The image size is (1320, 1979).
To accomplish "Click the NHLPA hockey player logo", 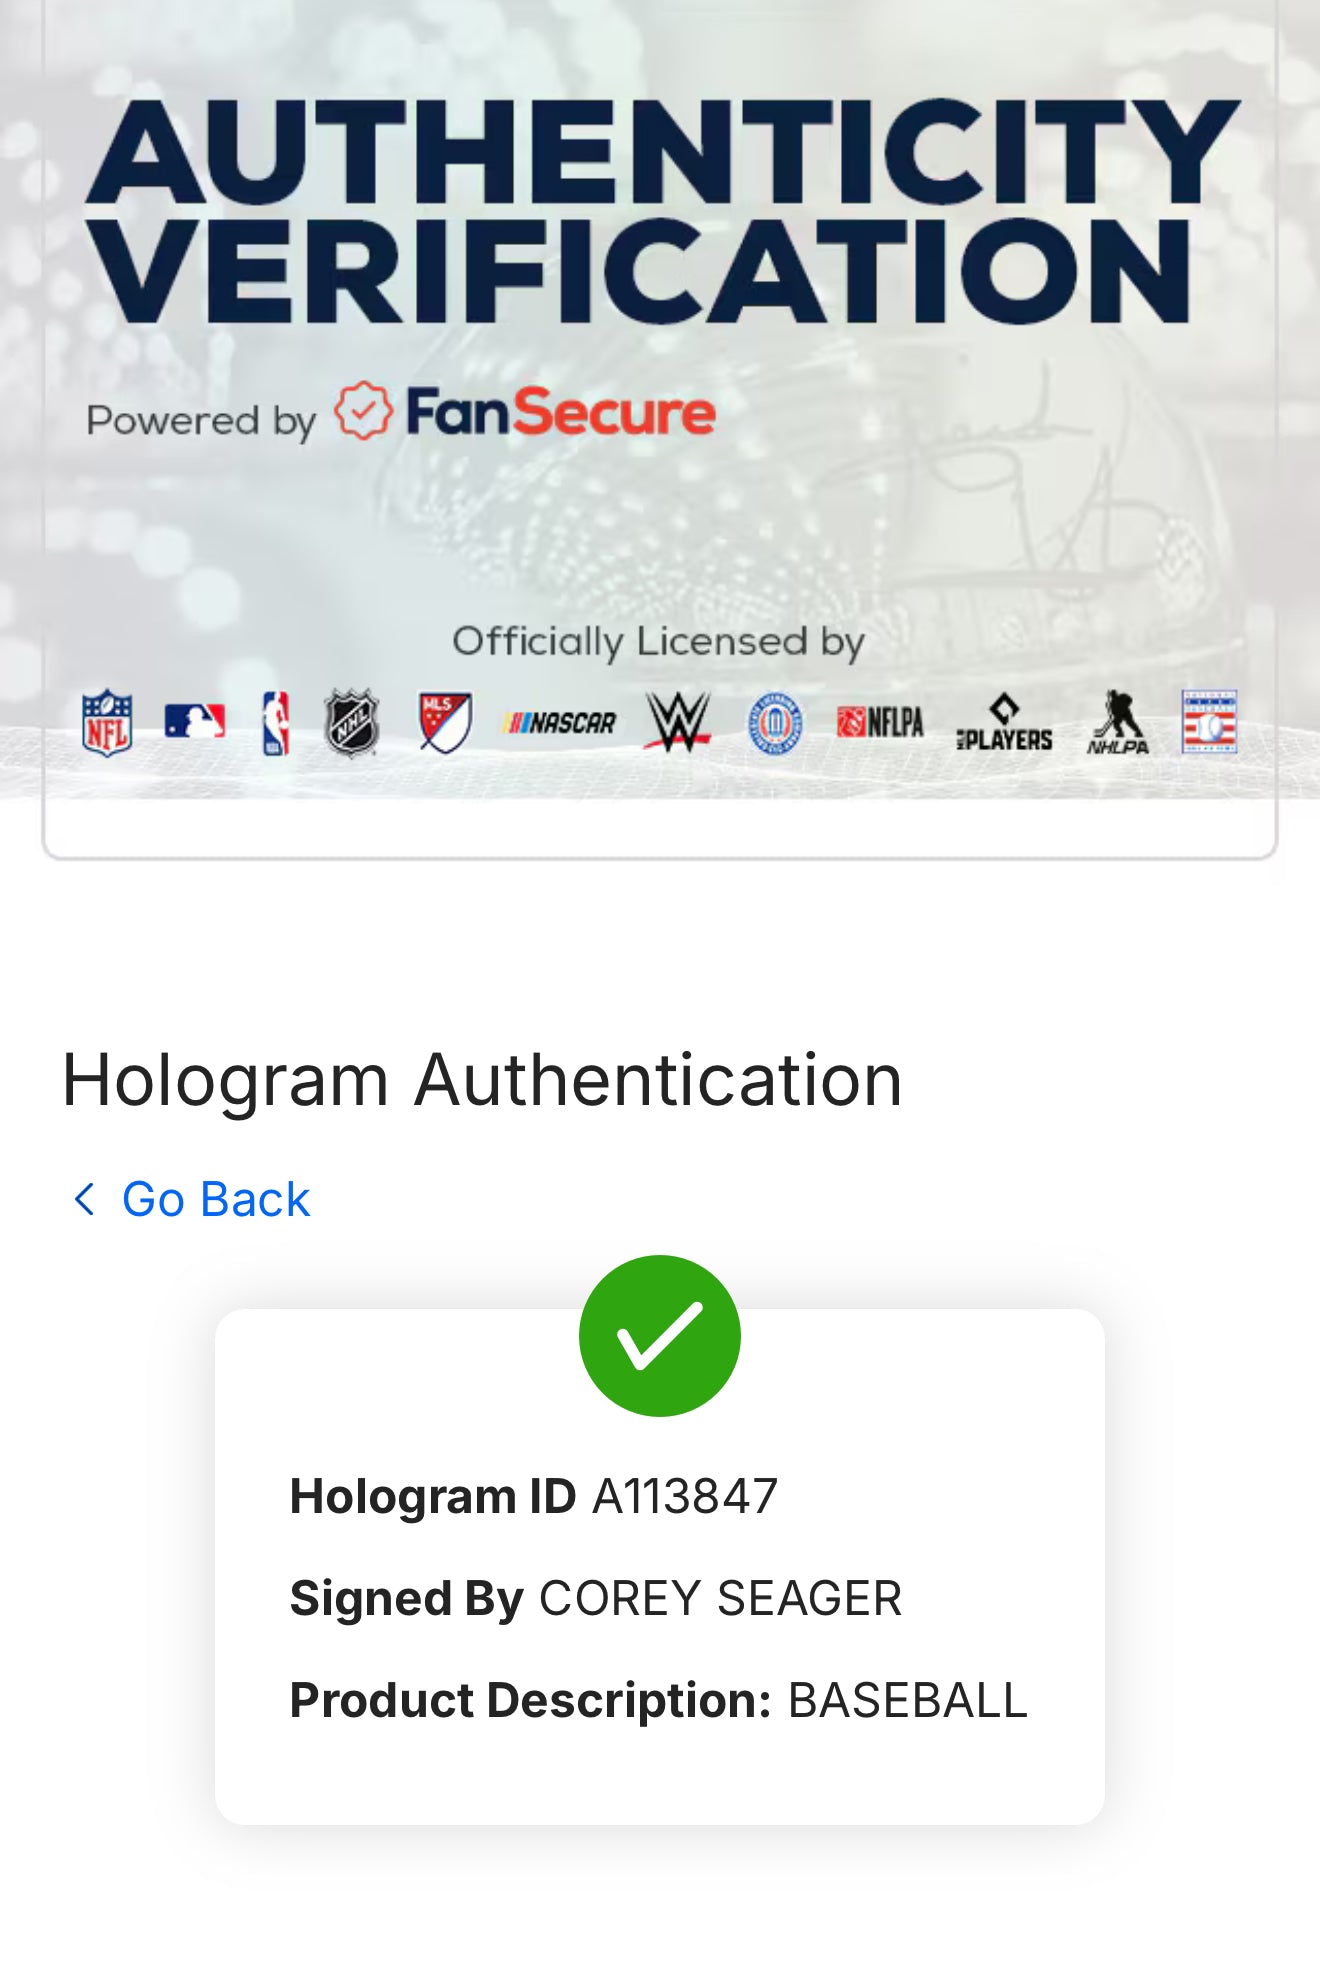I will tap(1118, 722).
